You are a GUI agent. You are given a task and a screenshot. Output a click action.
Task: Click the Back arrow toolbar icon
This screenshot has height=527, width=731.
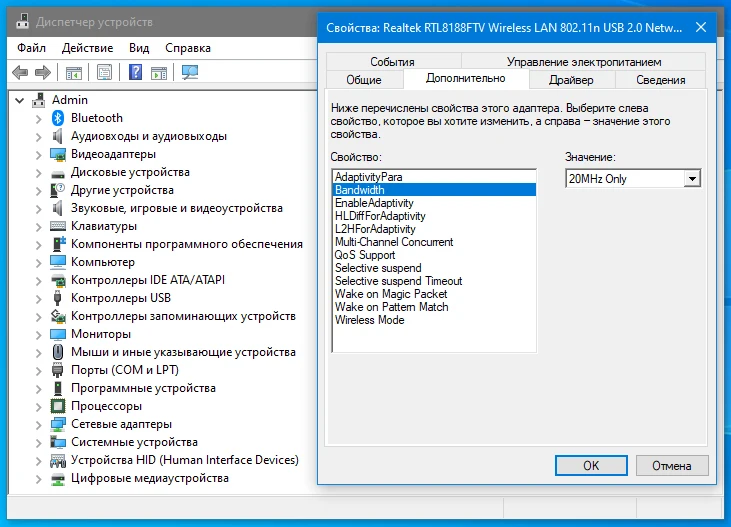(20, 72)
